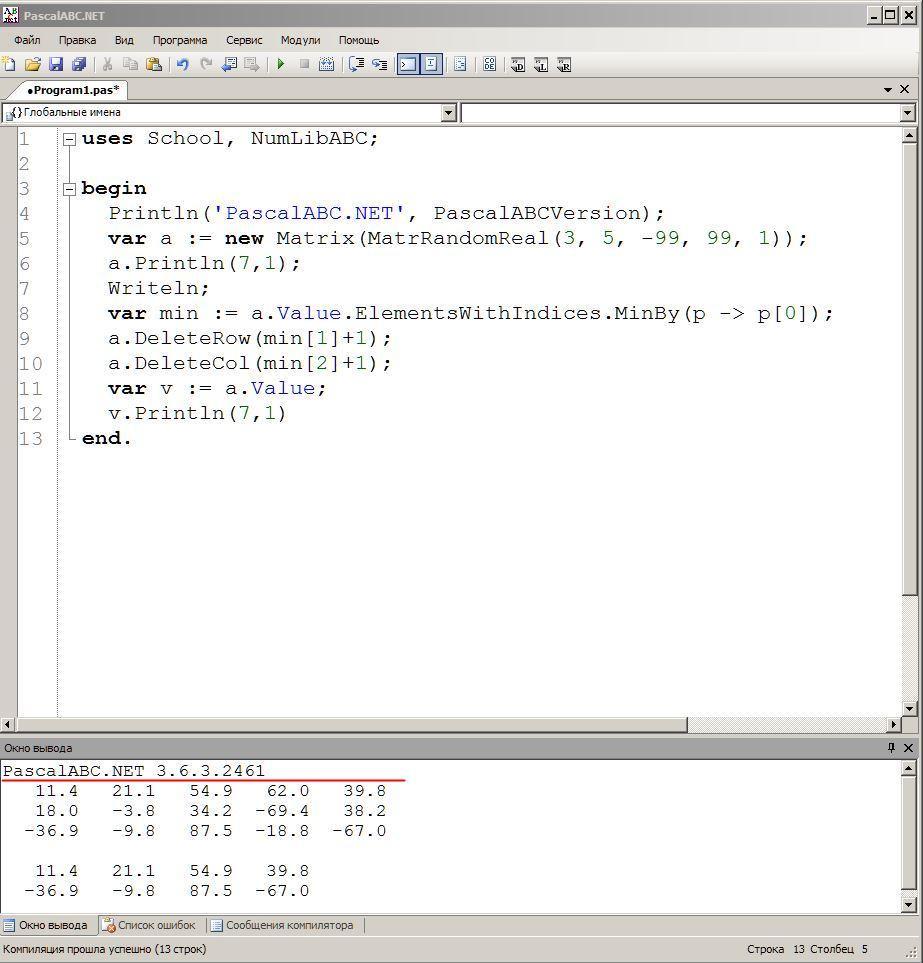Screen dimensions: 923x963
Task: Click editor vertical scrollbar up arrow
Action: [909, 135]
